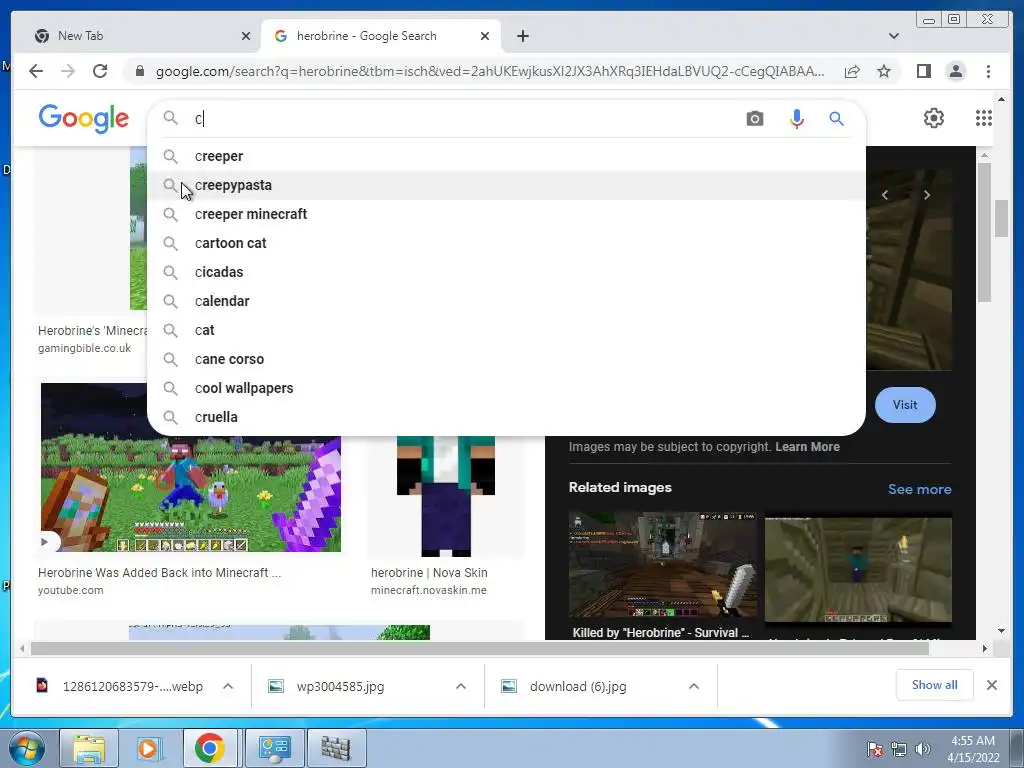This screenshot has width=1024, height=768.
Task: Open 'Killed by Herobrine - Survival' related image
Action: click(x=663, y=565)
